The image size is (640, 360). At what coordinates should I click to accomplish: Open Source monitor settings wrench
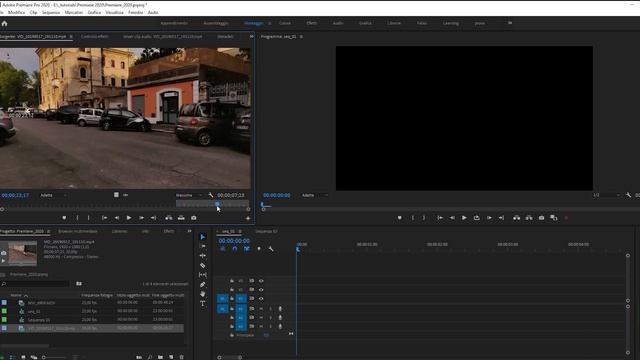click(x=211, y=195)
